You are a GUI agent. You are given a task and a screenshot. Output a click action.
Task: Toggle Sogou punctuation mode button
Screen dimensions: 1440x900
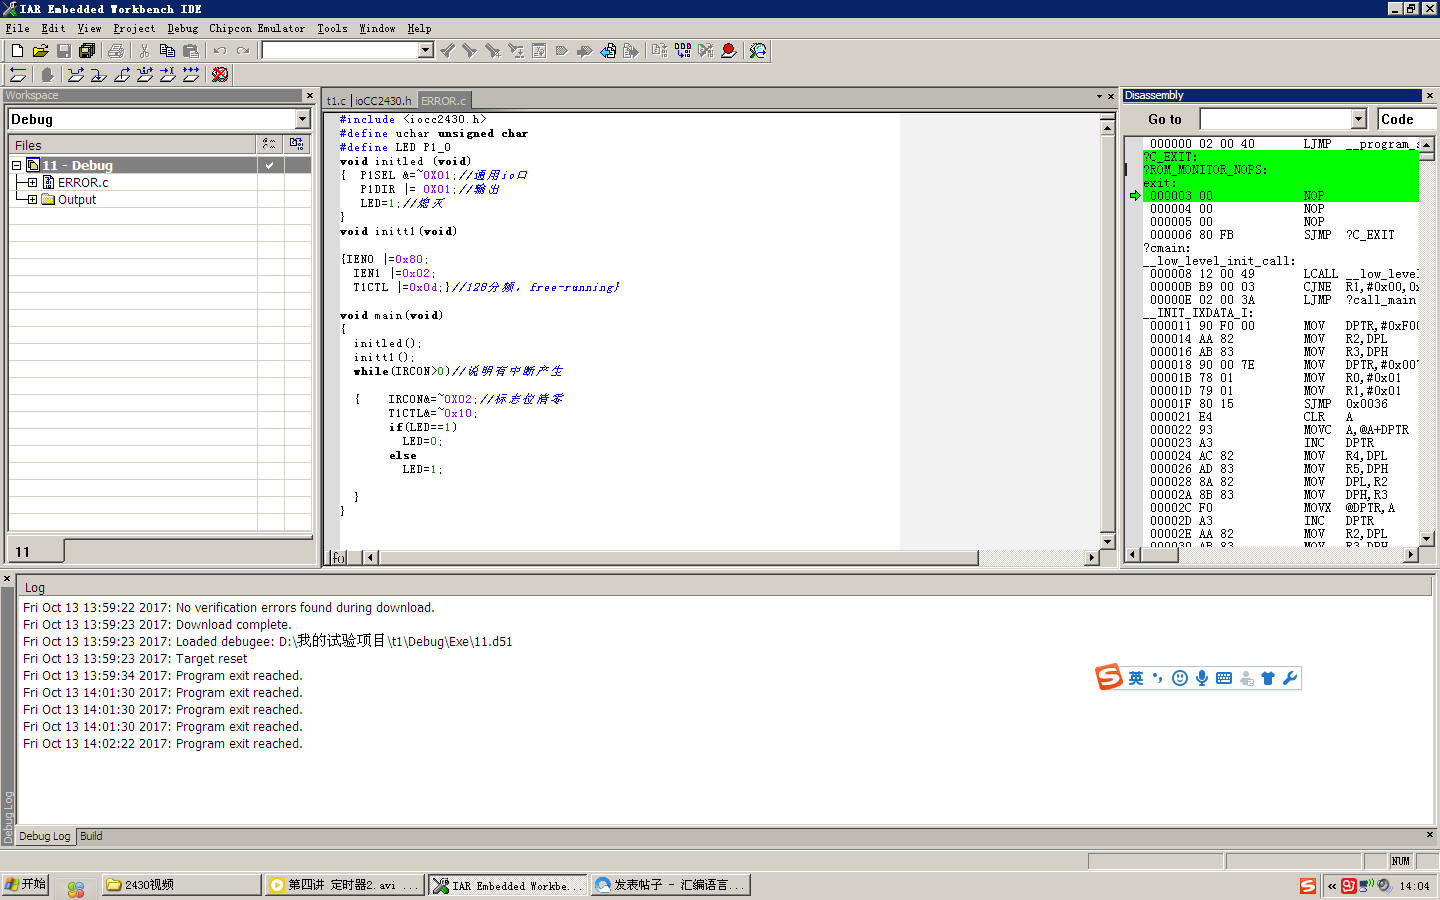coord(1158,678)
